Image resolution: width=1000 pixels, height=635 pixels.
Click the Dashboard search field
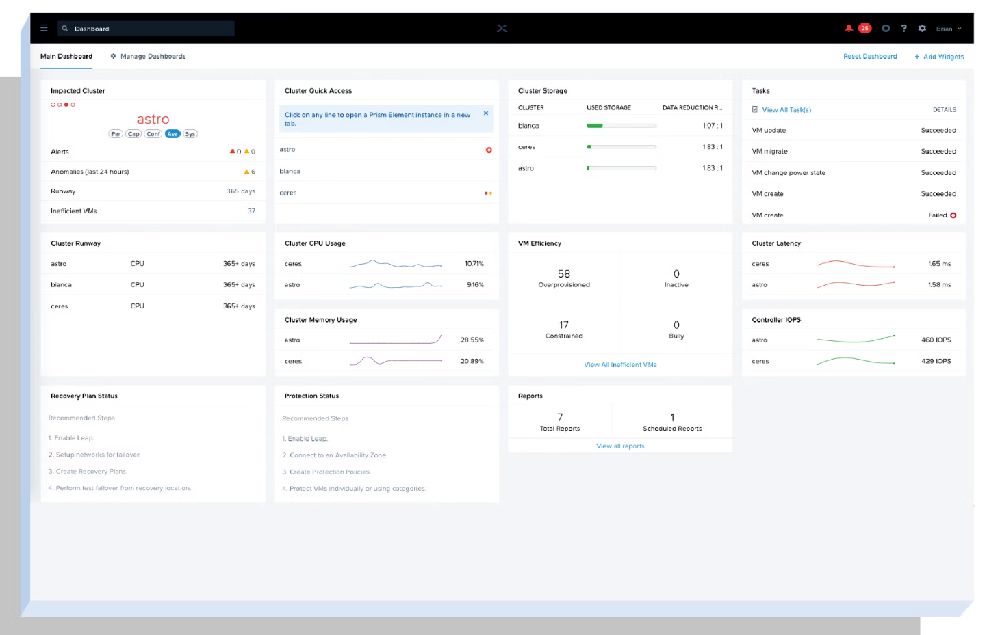(x=146, y=28)
